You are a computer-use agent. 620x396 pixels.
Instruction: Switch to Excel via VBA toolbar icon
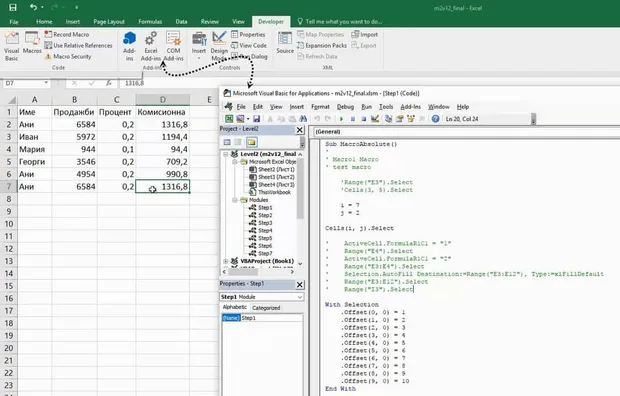pyautogui.click(x=229, y=119)
